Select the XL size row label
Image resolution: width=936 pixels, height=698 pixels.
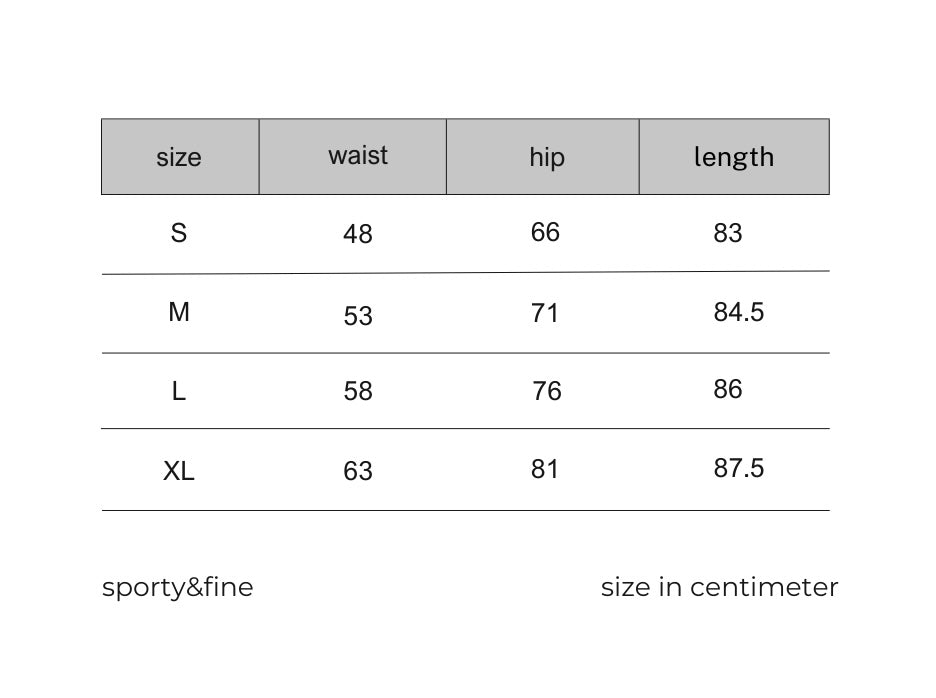click(179, 471)
